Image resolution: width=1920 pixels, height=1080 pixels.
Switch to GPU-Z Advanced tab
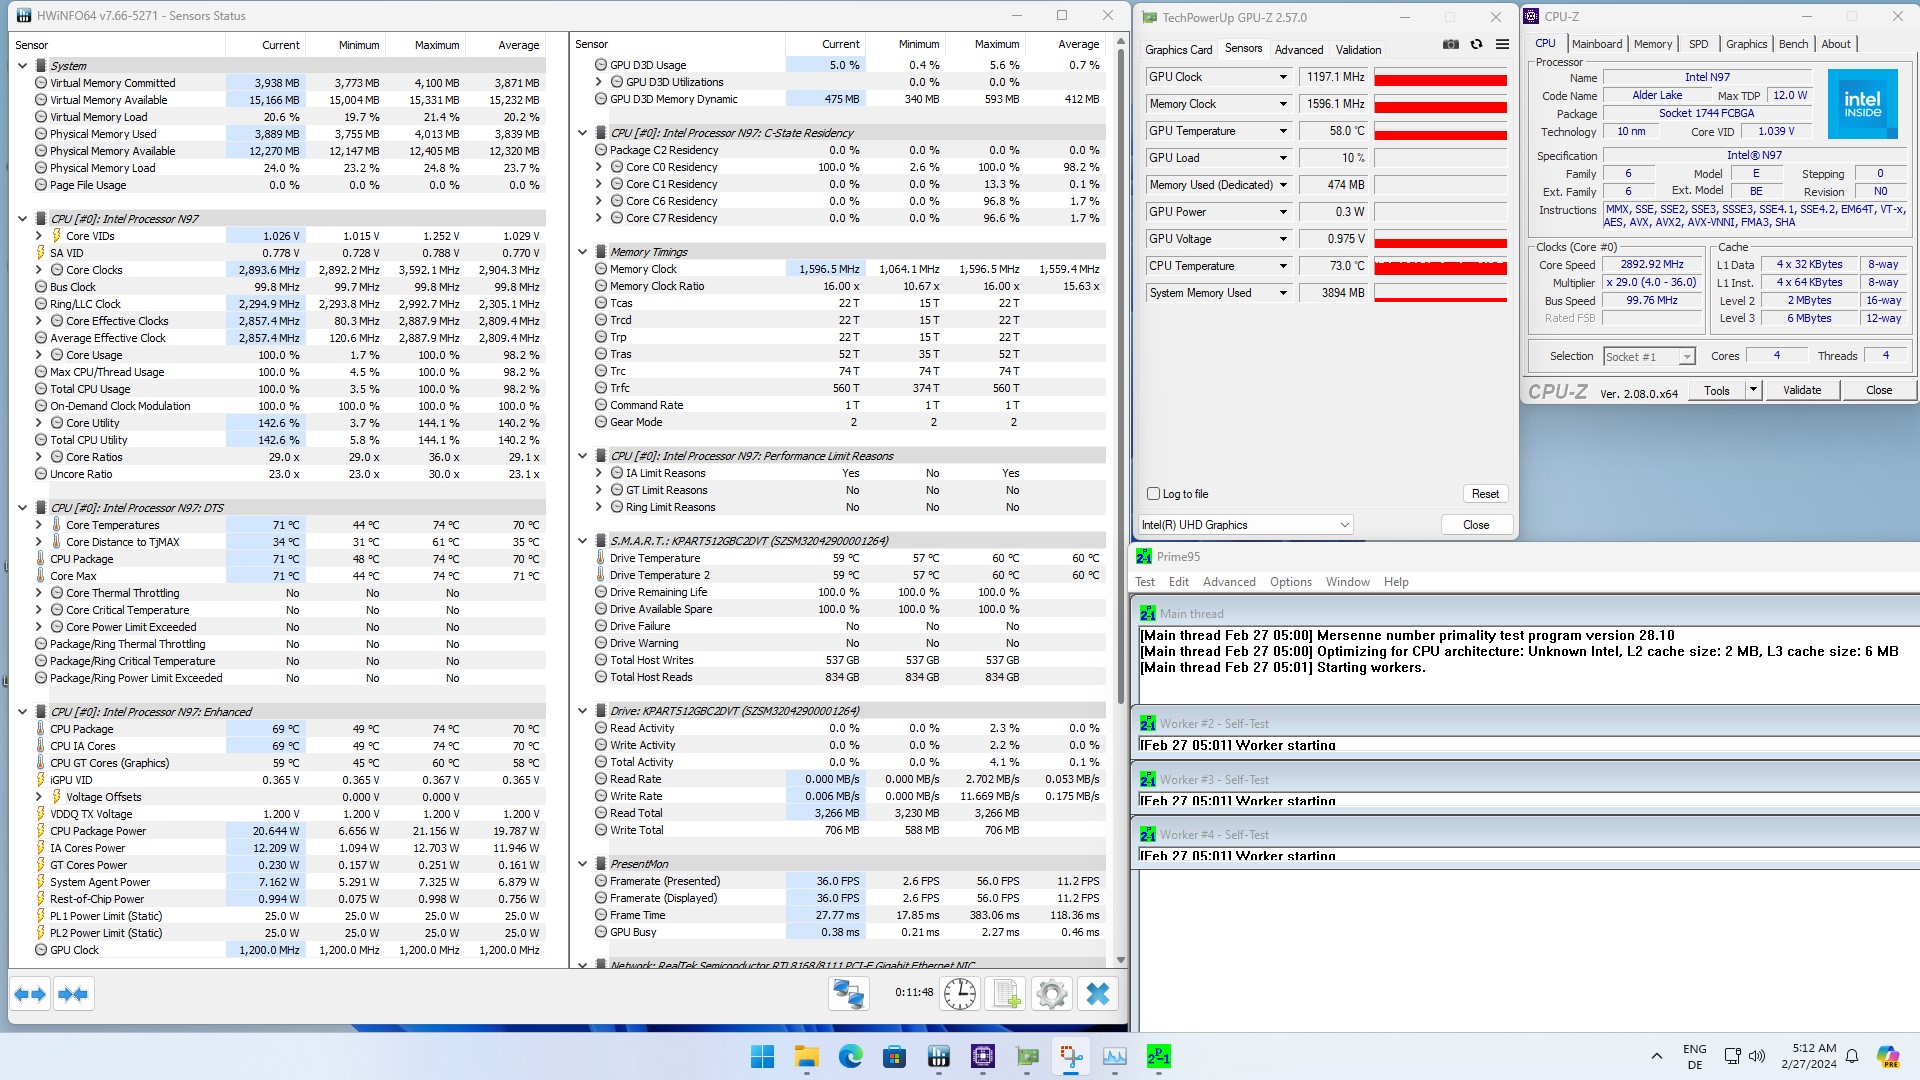coord(1298,50)
